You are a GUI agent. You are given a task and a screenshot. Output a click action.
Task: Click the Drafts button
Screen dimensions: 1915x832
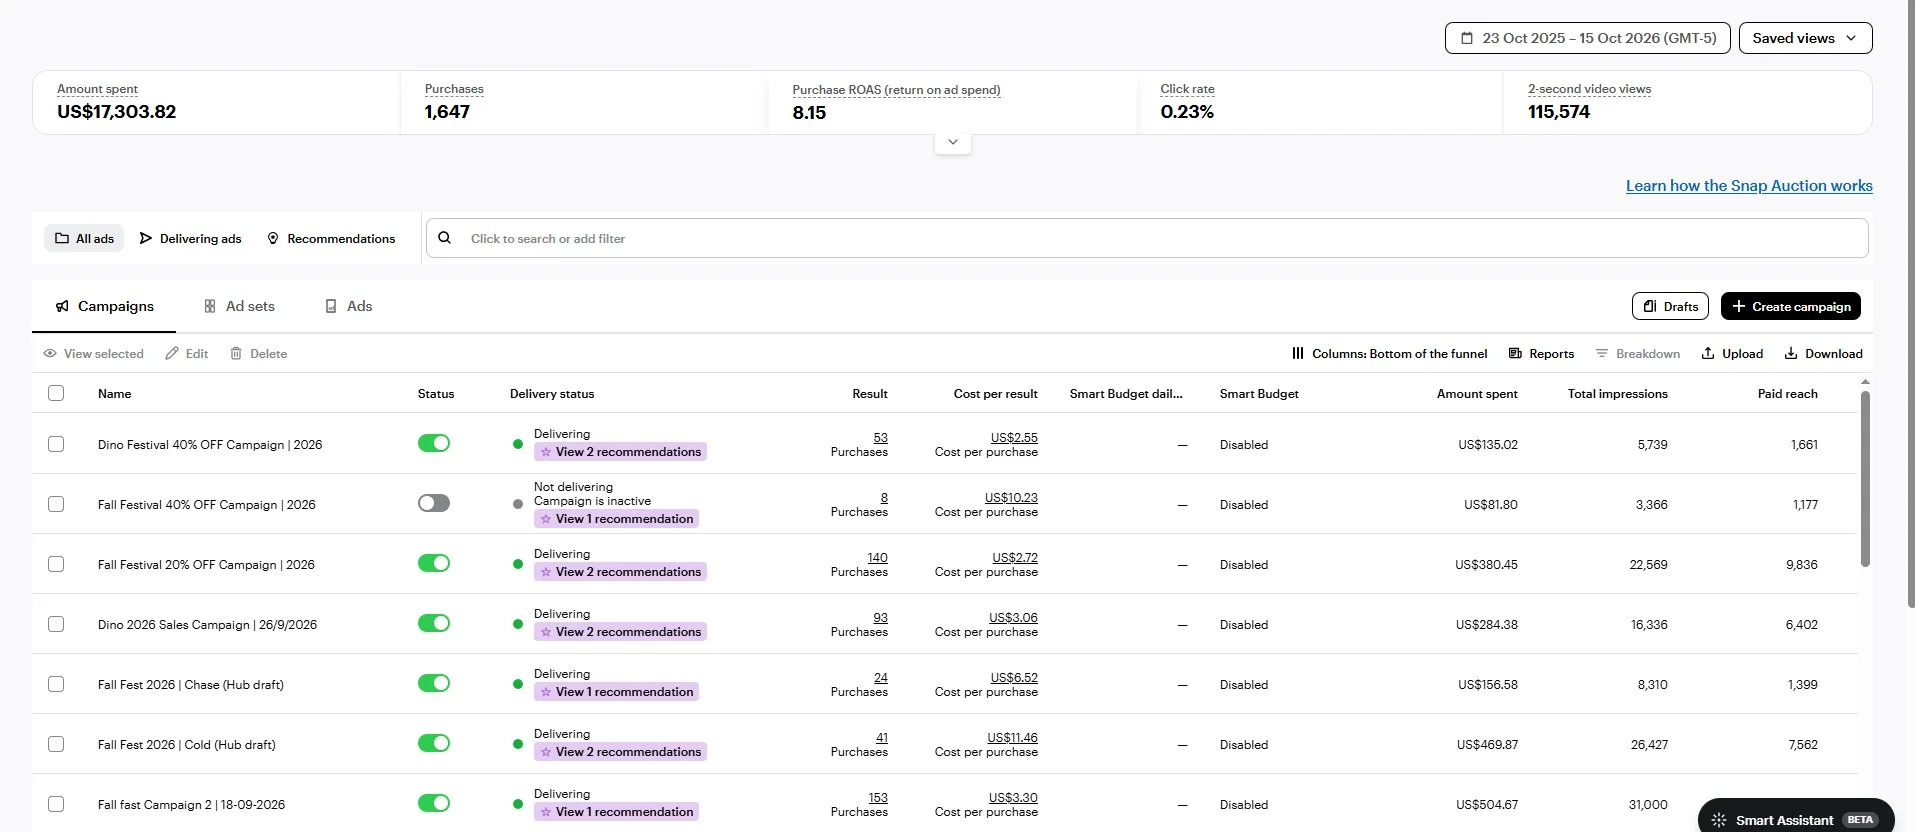1670,306
